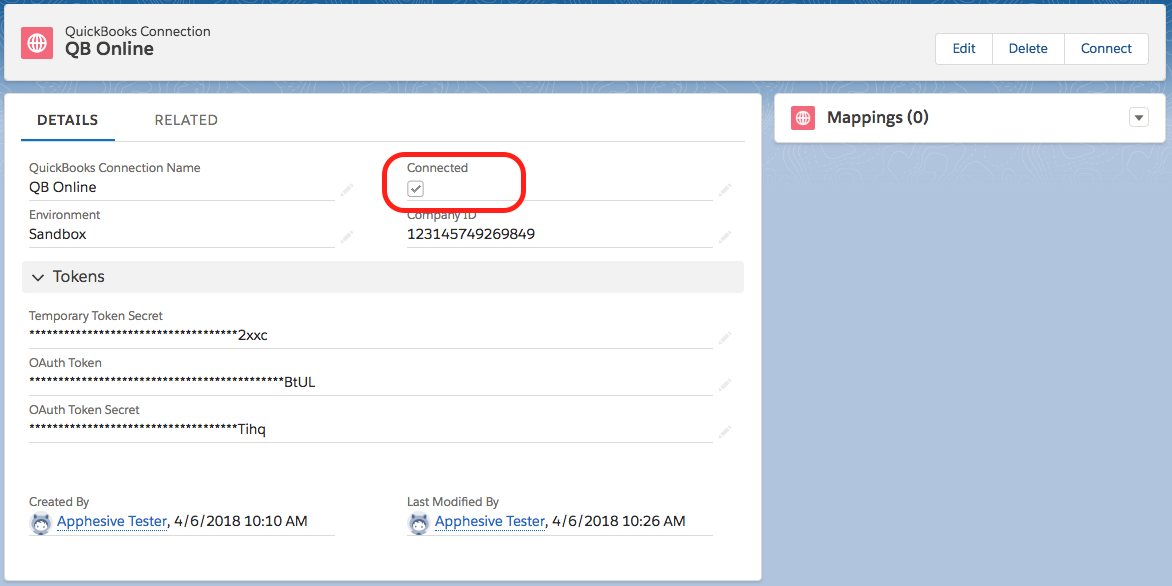Click the QuickBooks Connection globe icon in header

click(37, 43)
